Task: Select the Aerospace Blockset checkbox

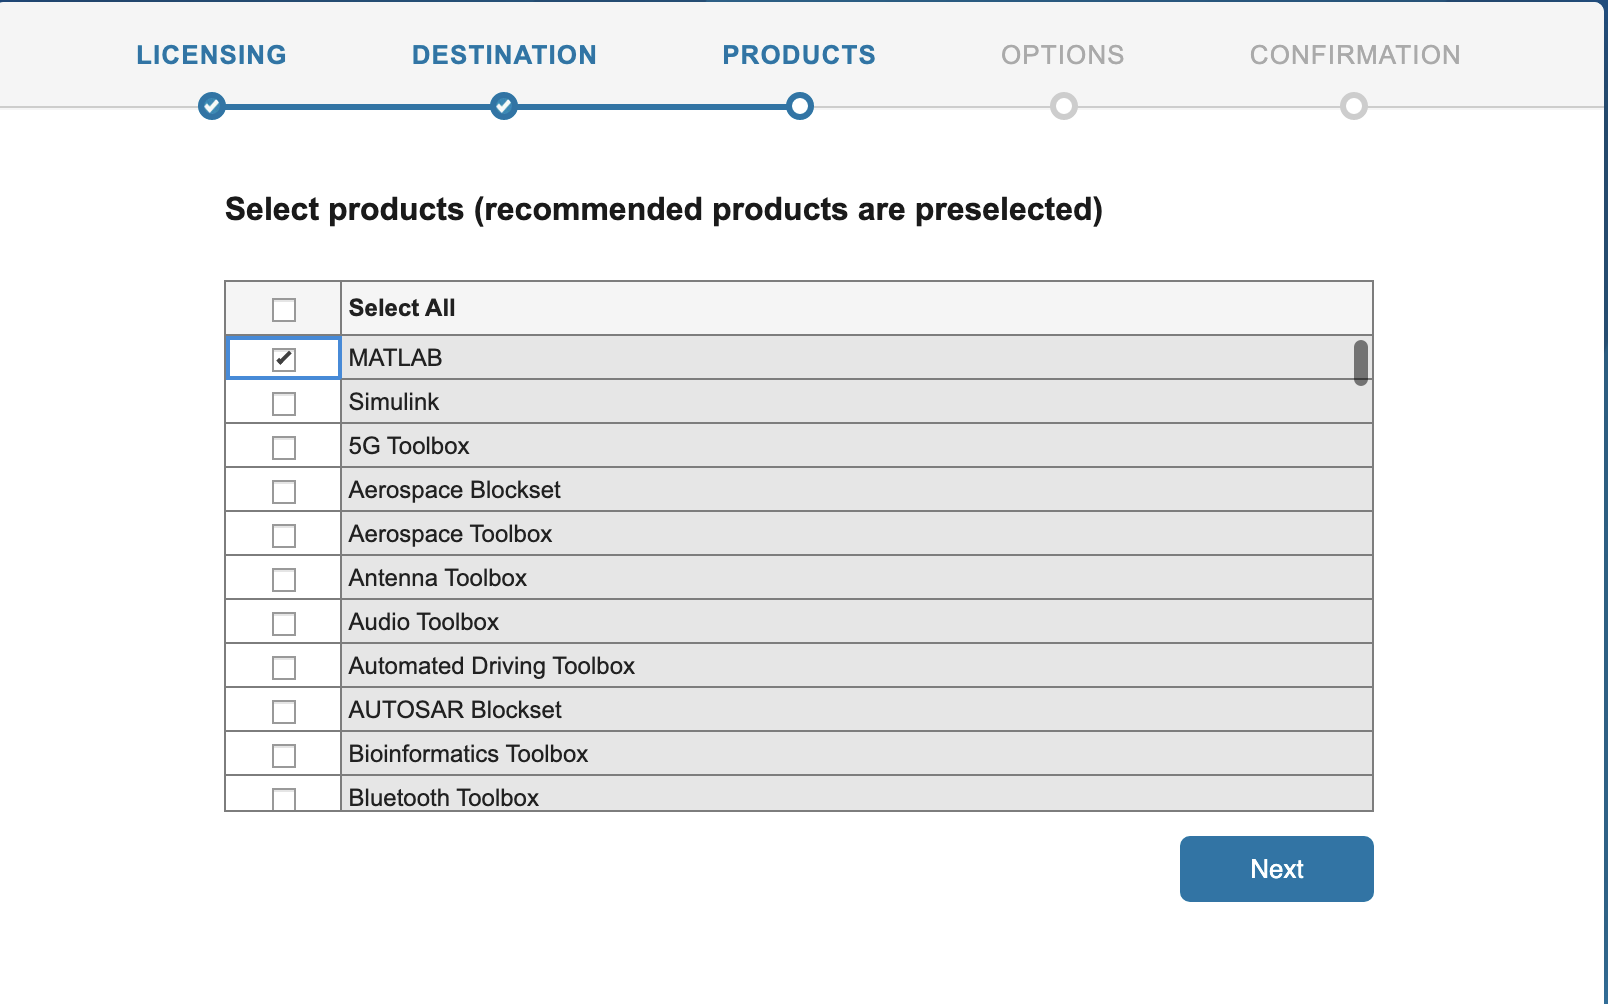Action: click(x=284, y=492)
